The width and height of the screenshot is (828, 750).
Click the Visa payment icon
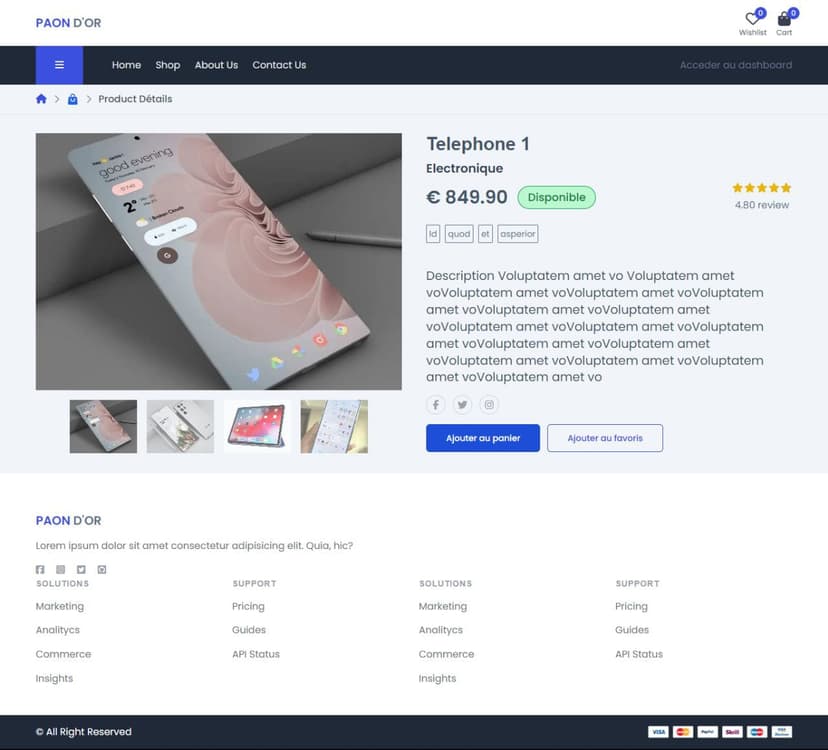657,732
